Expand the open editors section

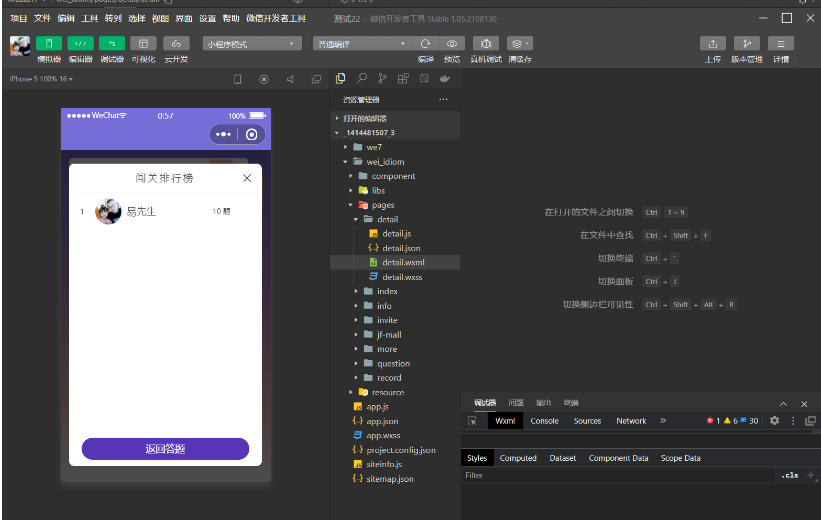(395, 118)
